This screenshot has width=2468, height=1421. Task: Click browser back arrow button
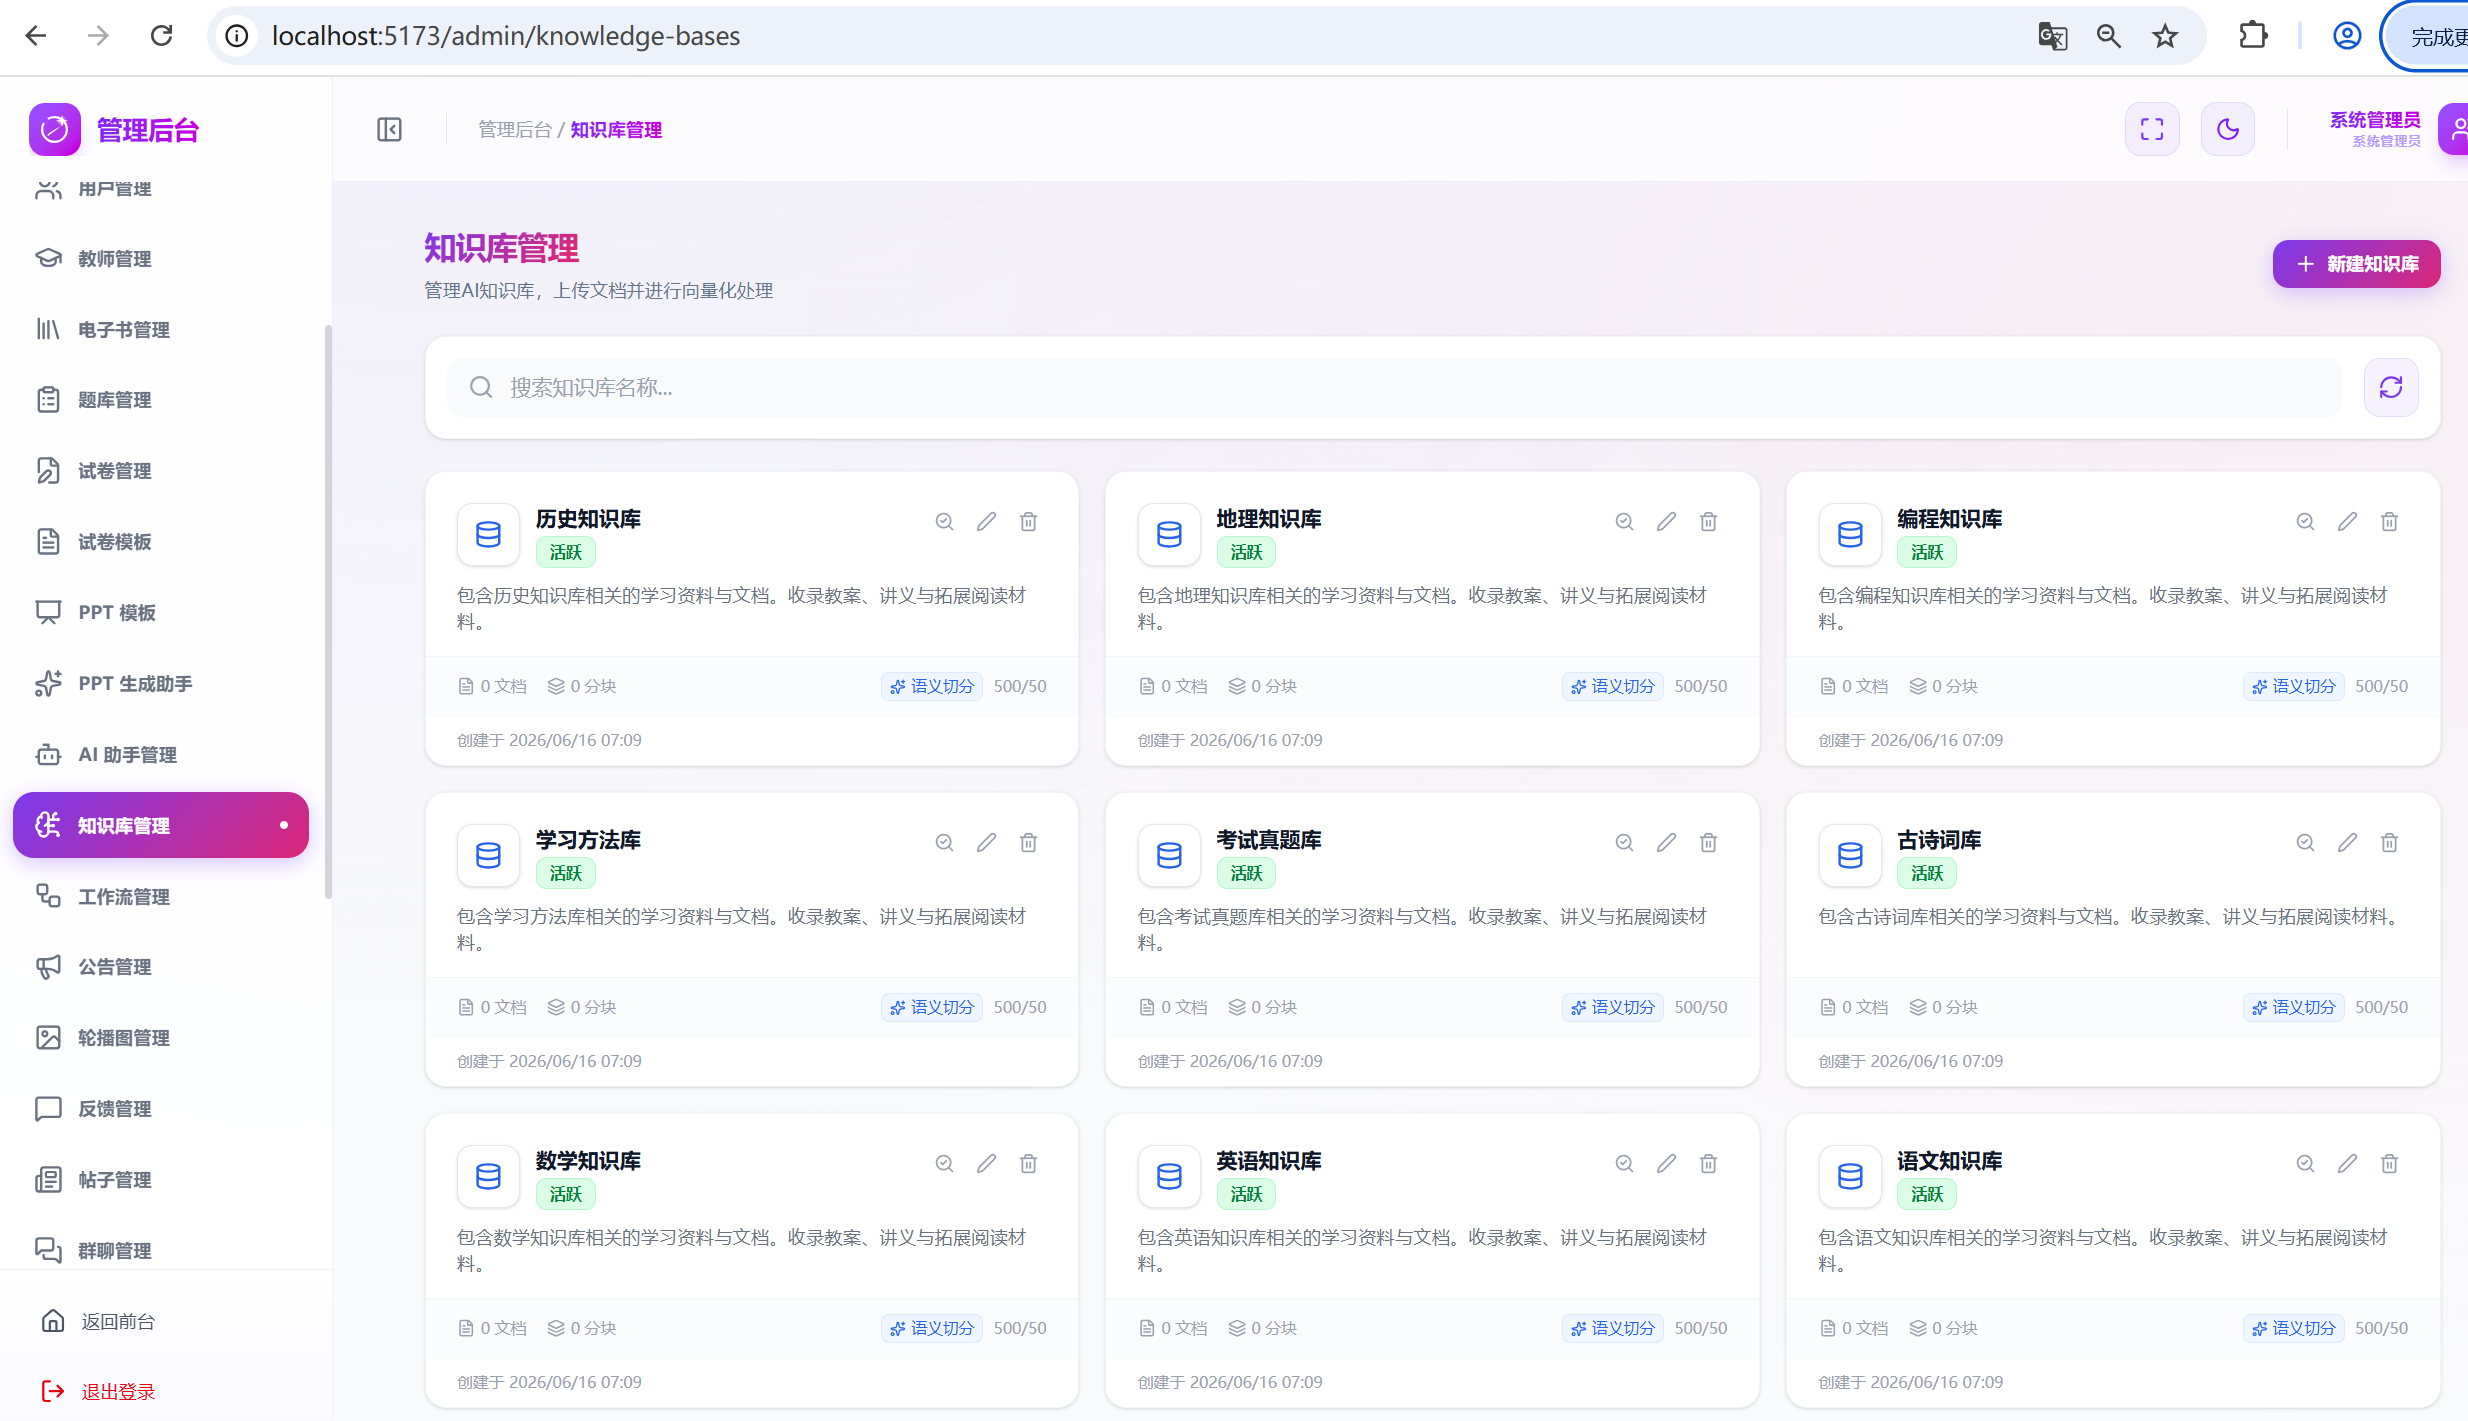click(x=36, y=36)
